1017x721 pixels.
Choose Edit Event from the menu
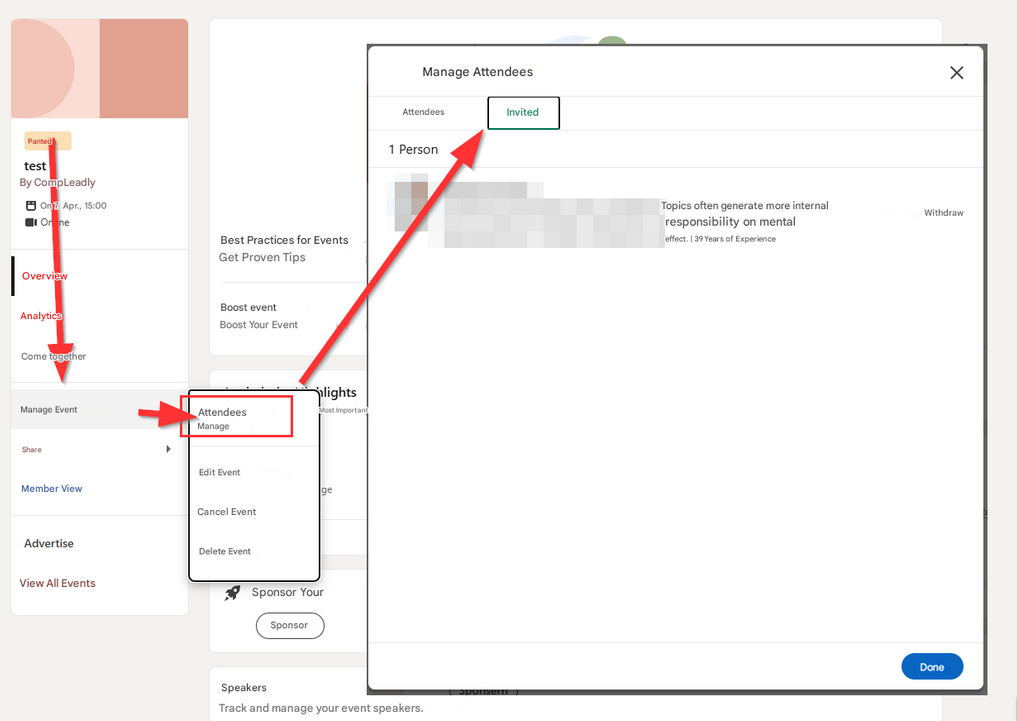[x=220, y=473]
